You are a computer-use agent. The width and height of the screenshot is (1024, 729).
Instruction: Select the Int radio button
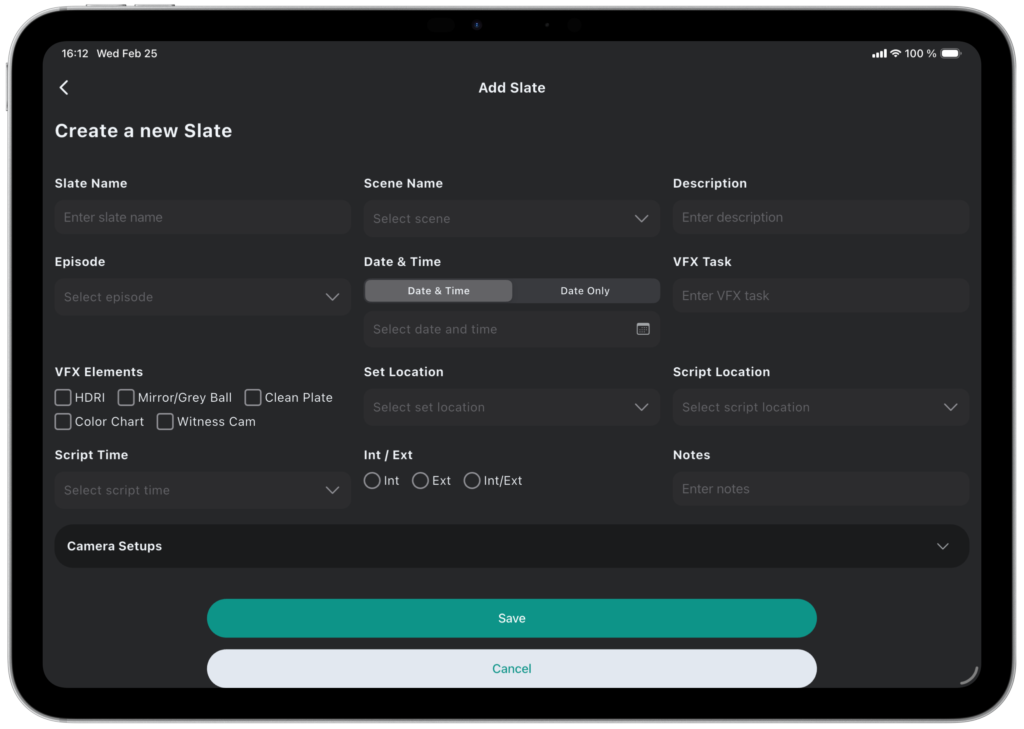coord(372,481)
